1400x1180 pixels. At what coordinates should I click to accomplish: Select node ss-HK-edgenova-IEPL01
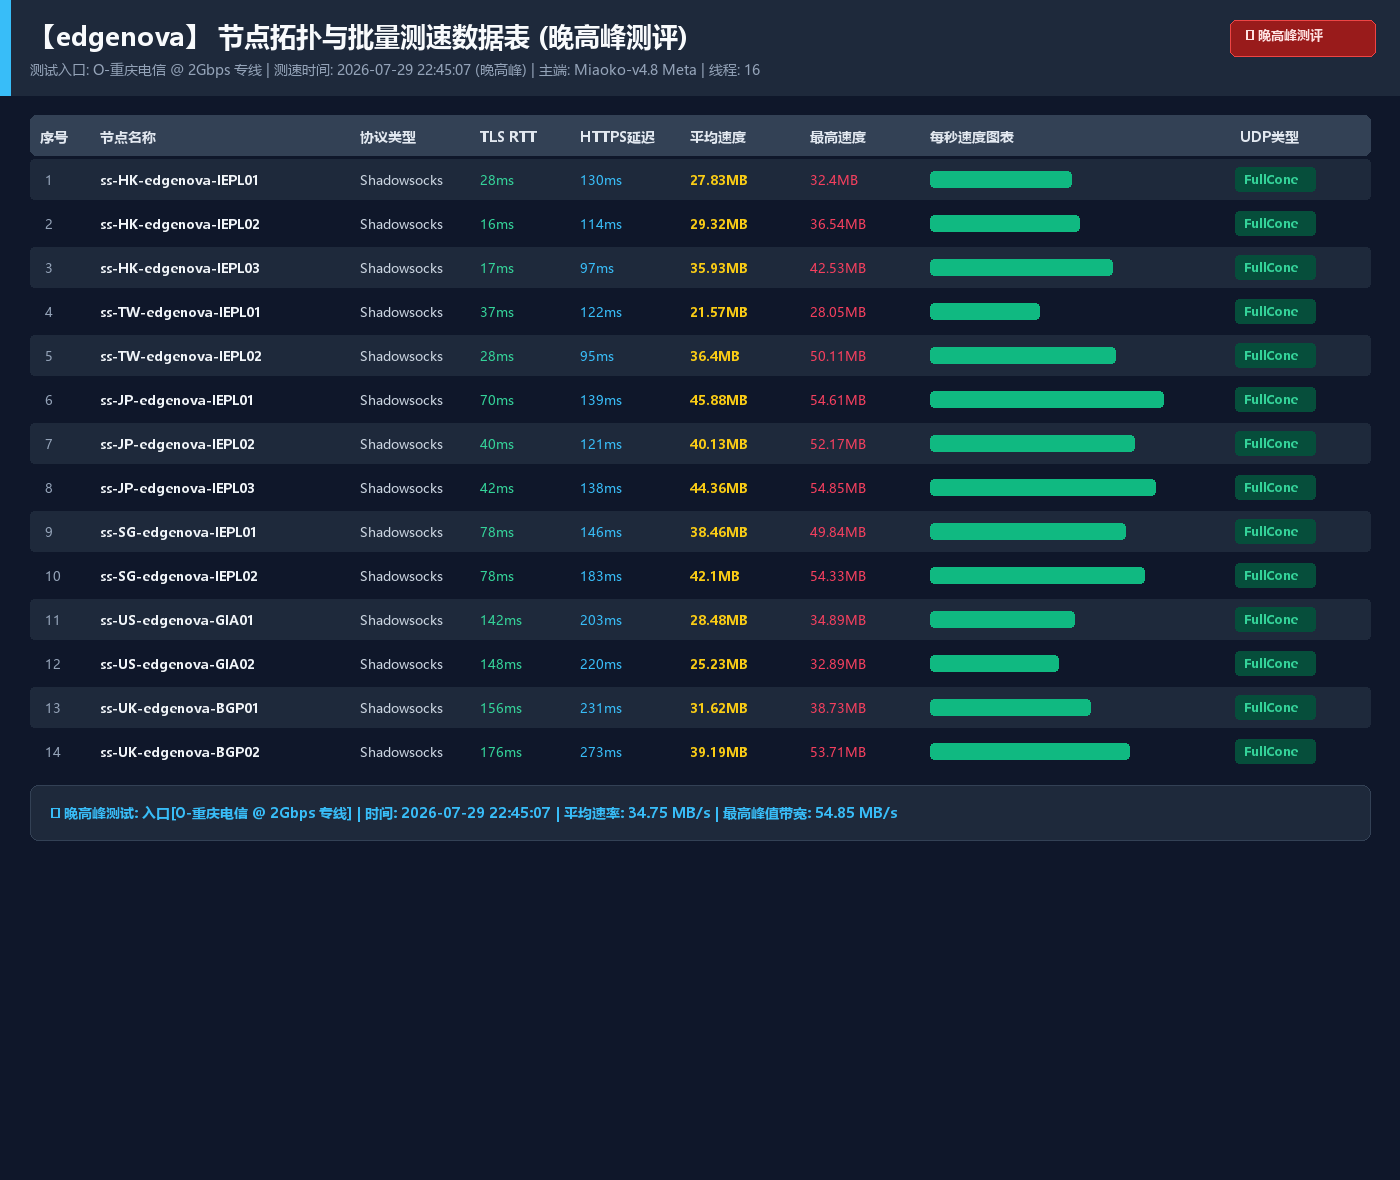[x=179, y=180]
